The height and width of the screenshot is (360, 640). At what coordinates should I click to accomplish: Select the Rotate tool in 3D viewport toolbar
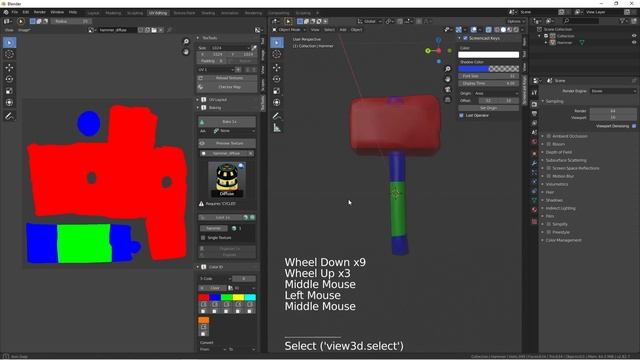(x=277, y=79)
